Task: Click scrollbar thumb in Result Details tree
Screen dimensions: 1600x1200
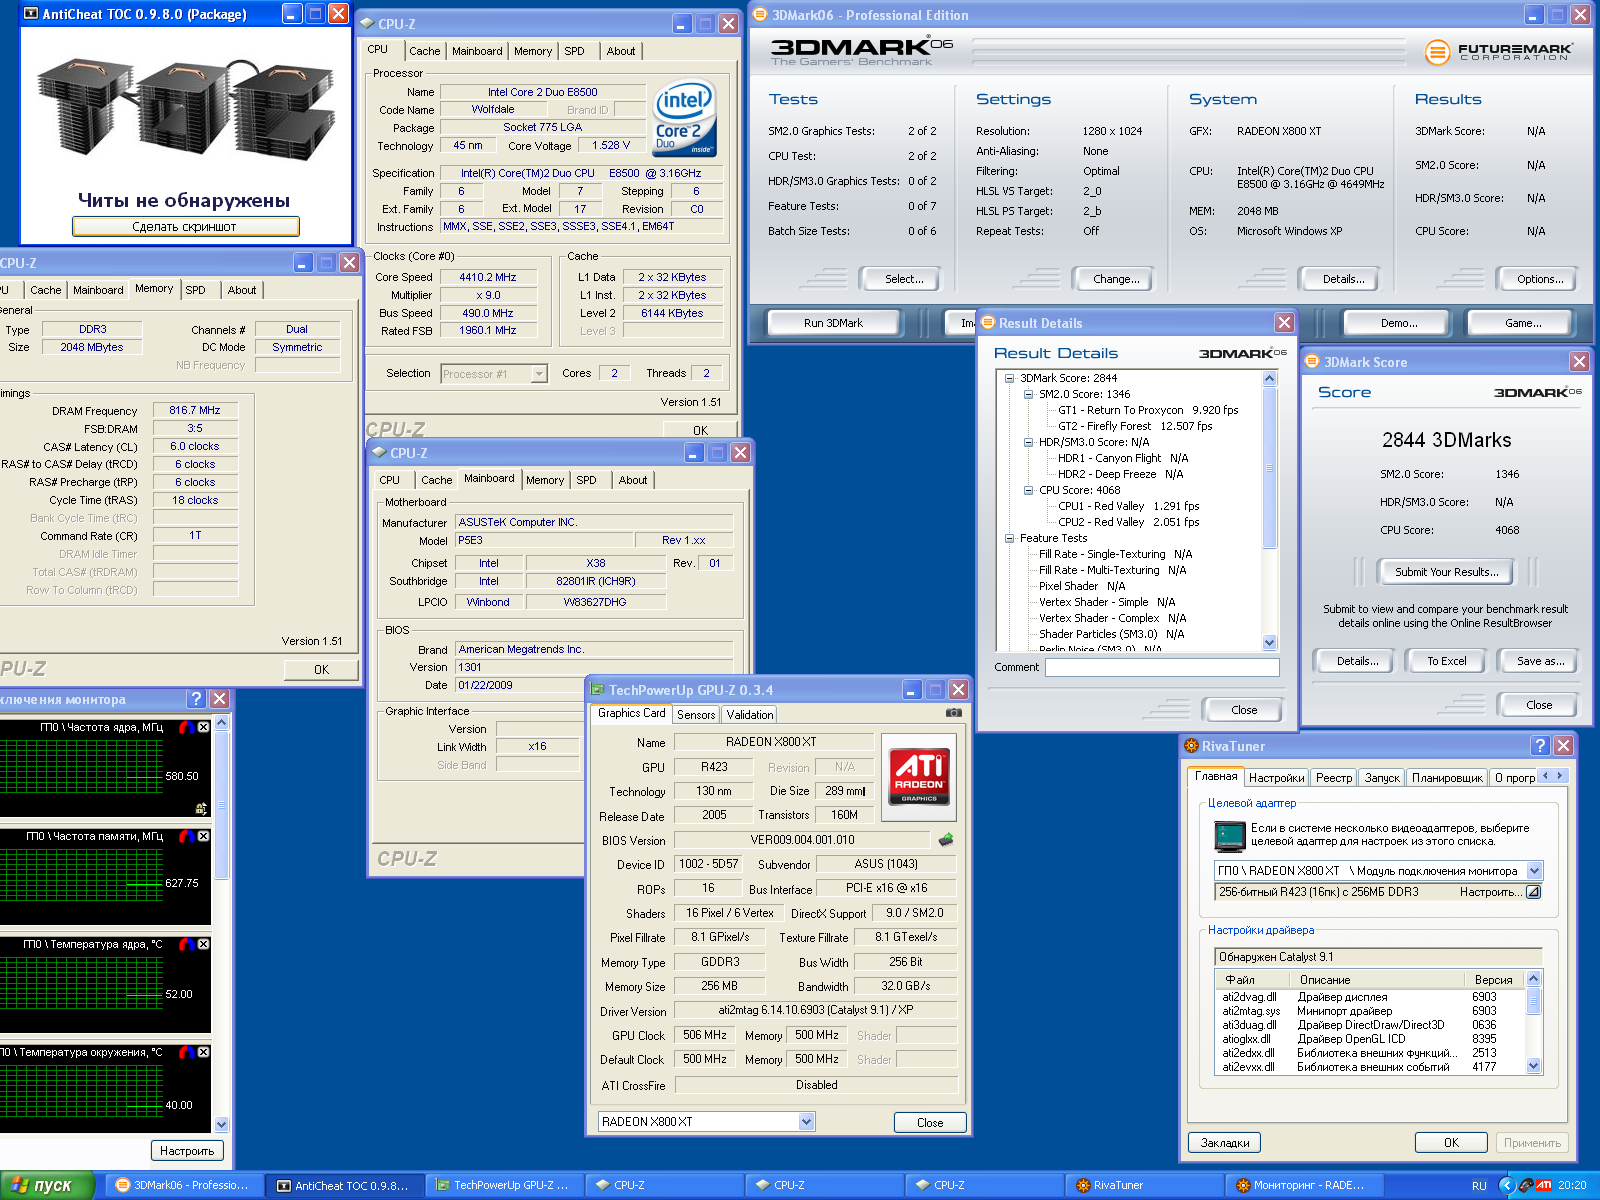Action: 1270,468
